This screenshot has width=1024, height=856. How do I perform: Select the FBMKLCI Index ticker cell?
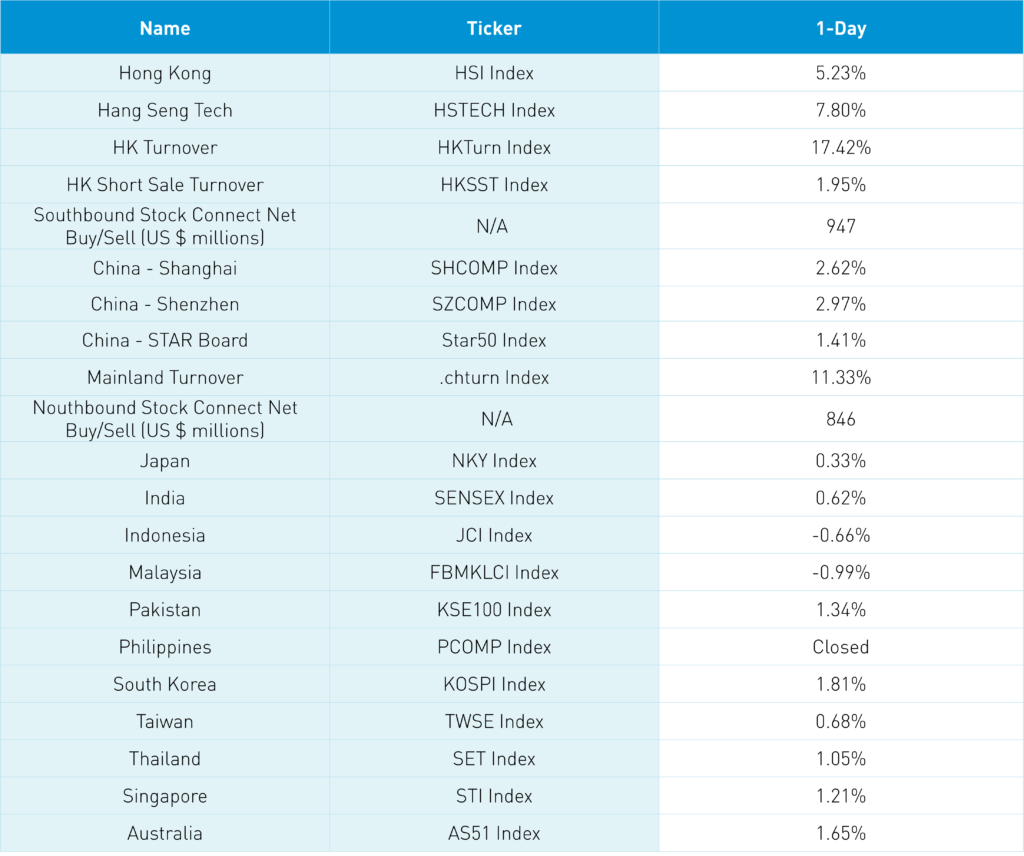point(494,573)
